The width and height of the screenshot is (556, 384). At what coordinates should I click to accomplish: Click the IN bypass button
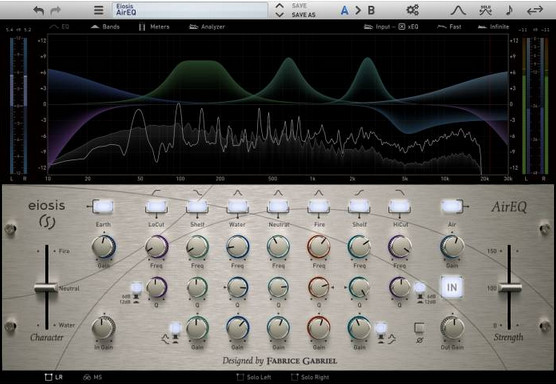coord(452,287)
